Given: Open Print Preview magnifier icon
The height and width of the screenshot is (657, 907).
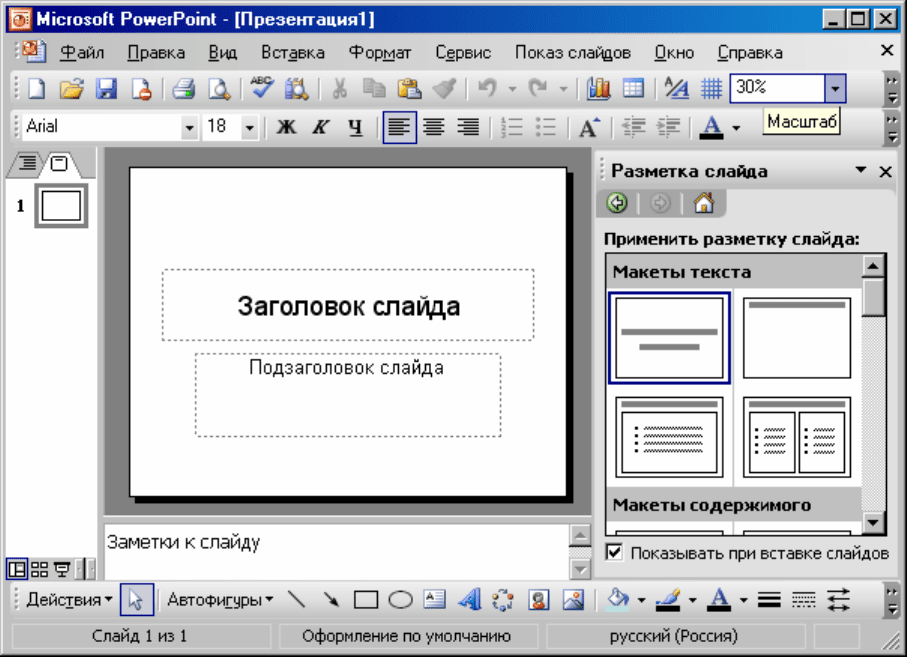Looking at the screenshot, I should pos(219,89).
